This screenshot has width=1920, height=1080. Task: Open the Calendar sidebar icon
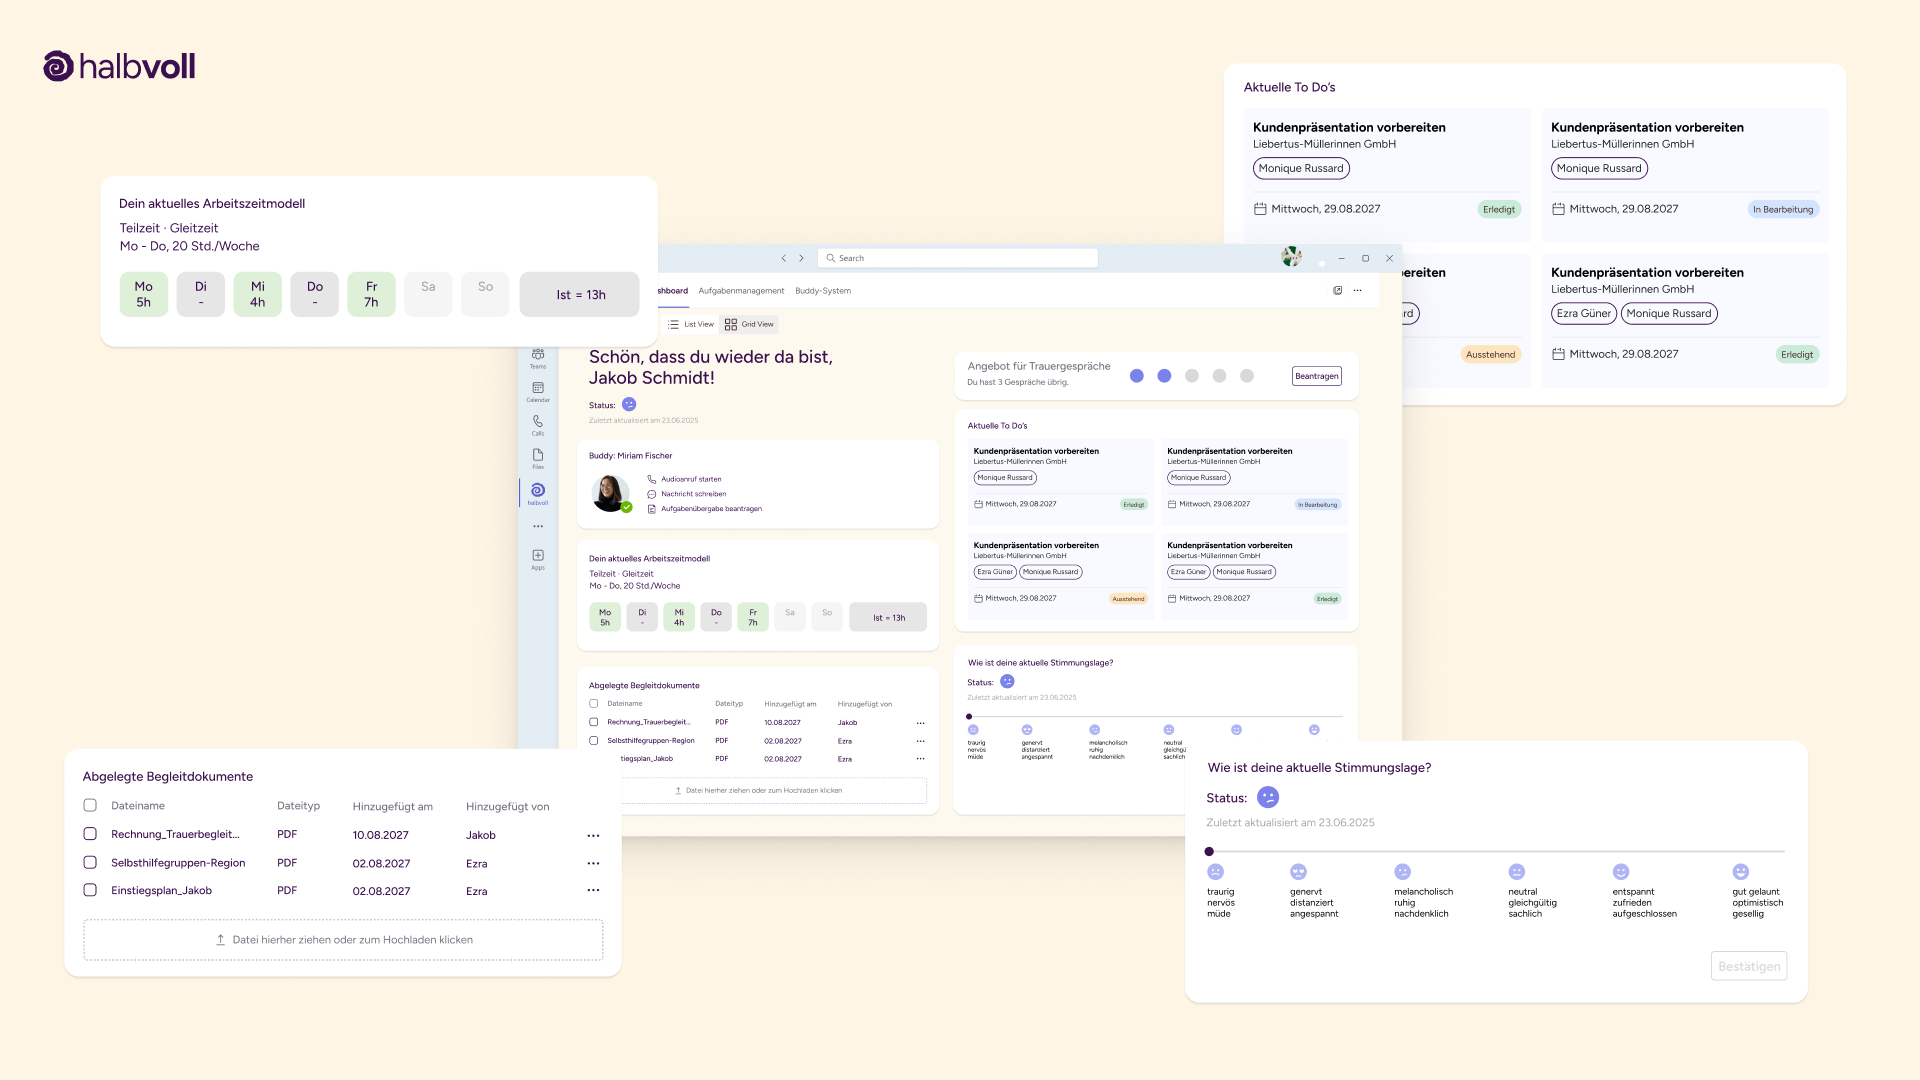[x=538, y=389]
